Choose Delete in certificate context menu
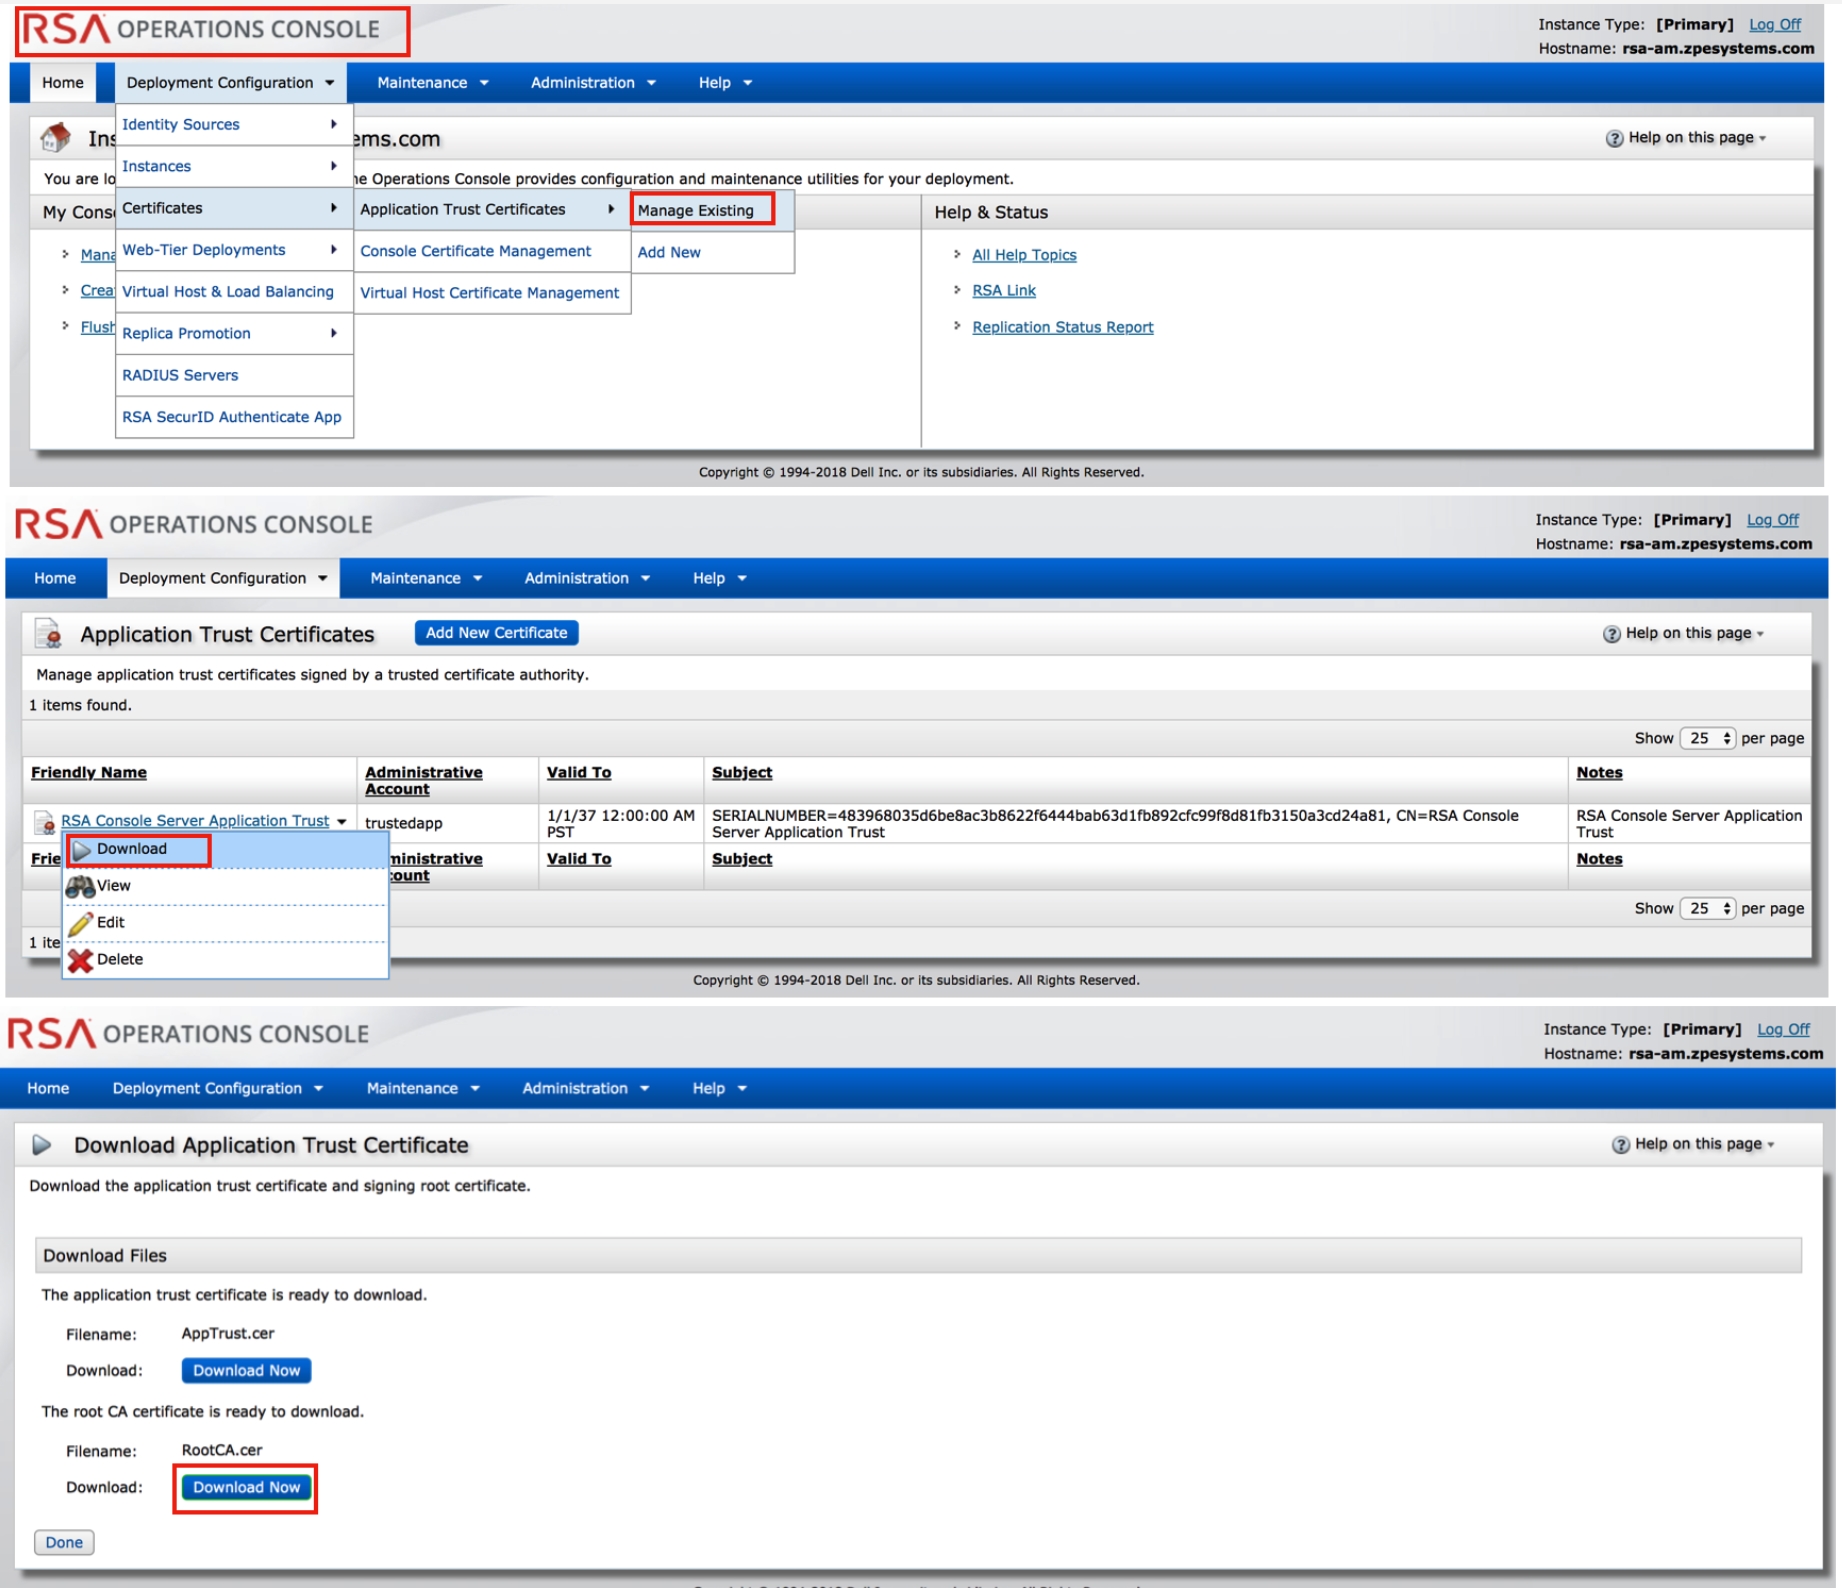Screen dimensions: 1842x1588 tap(226, 960)
